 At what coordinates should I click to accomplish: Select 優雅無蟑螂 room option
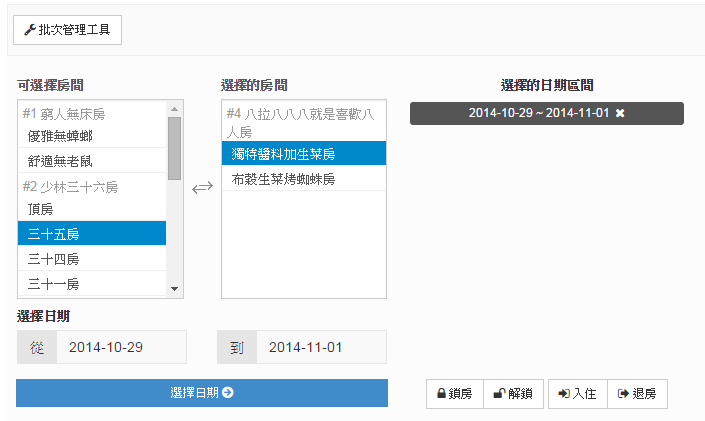(92, 135)
